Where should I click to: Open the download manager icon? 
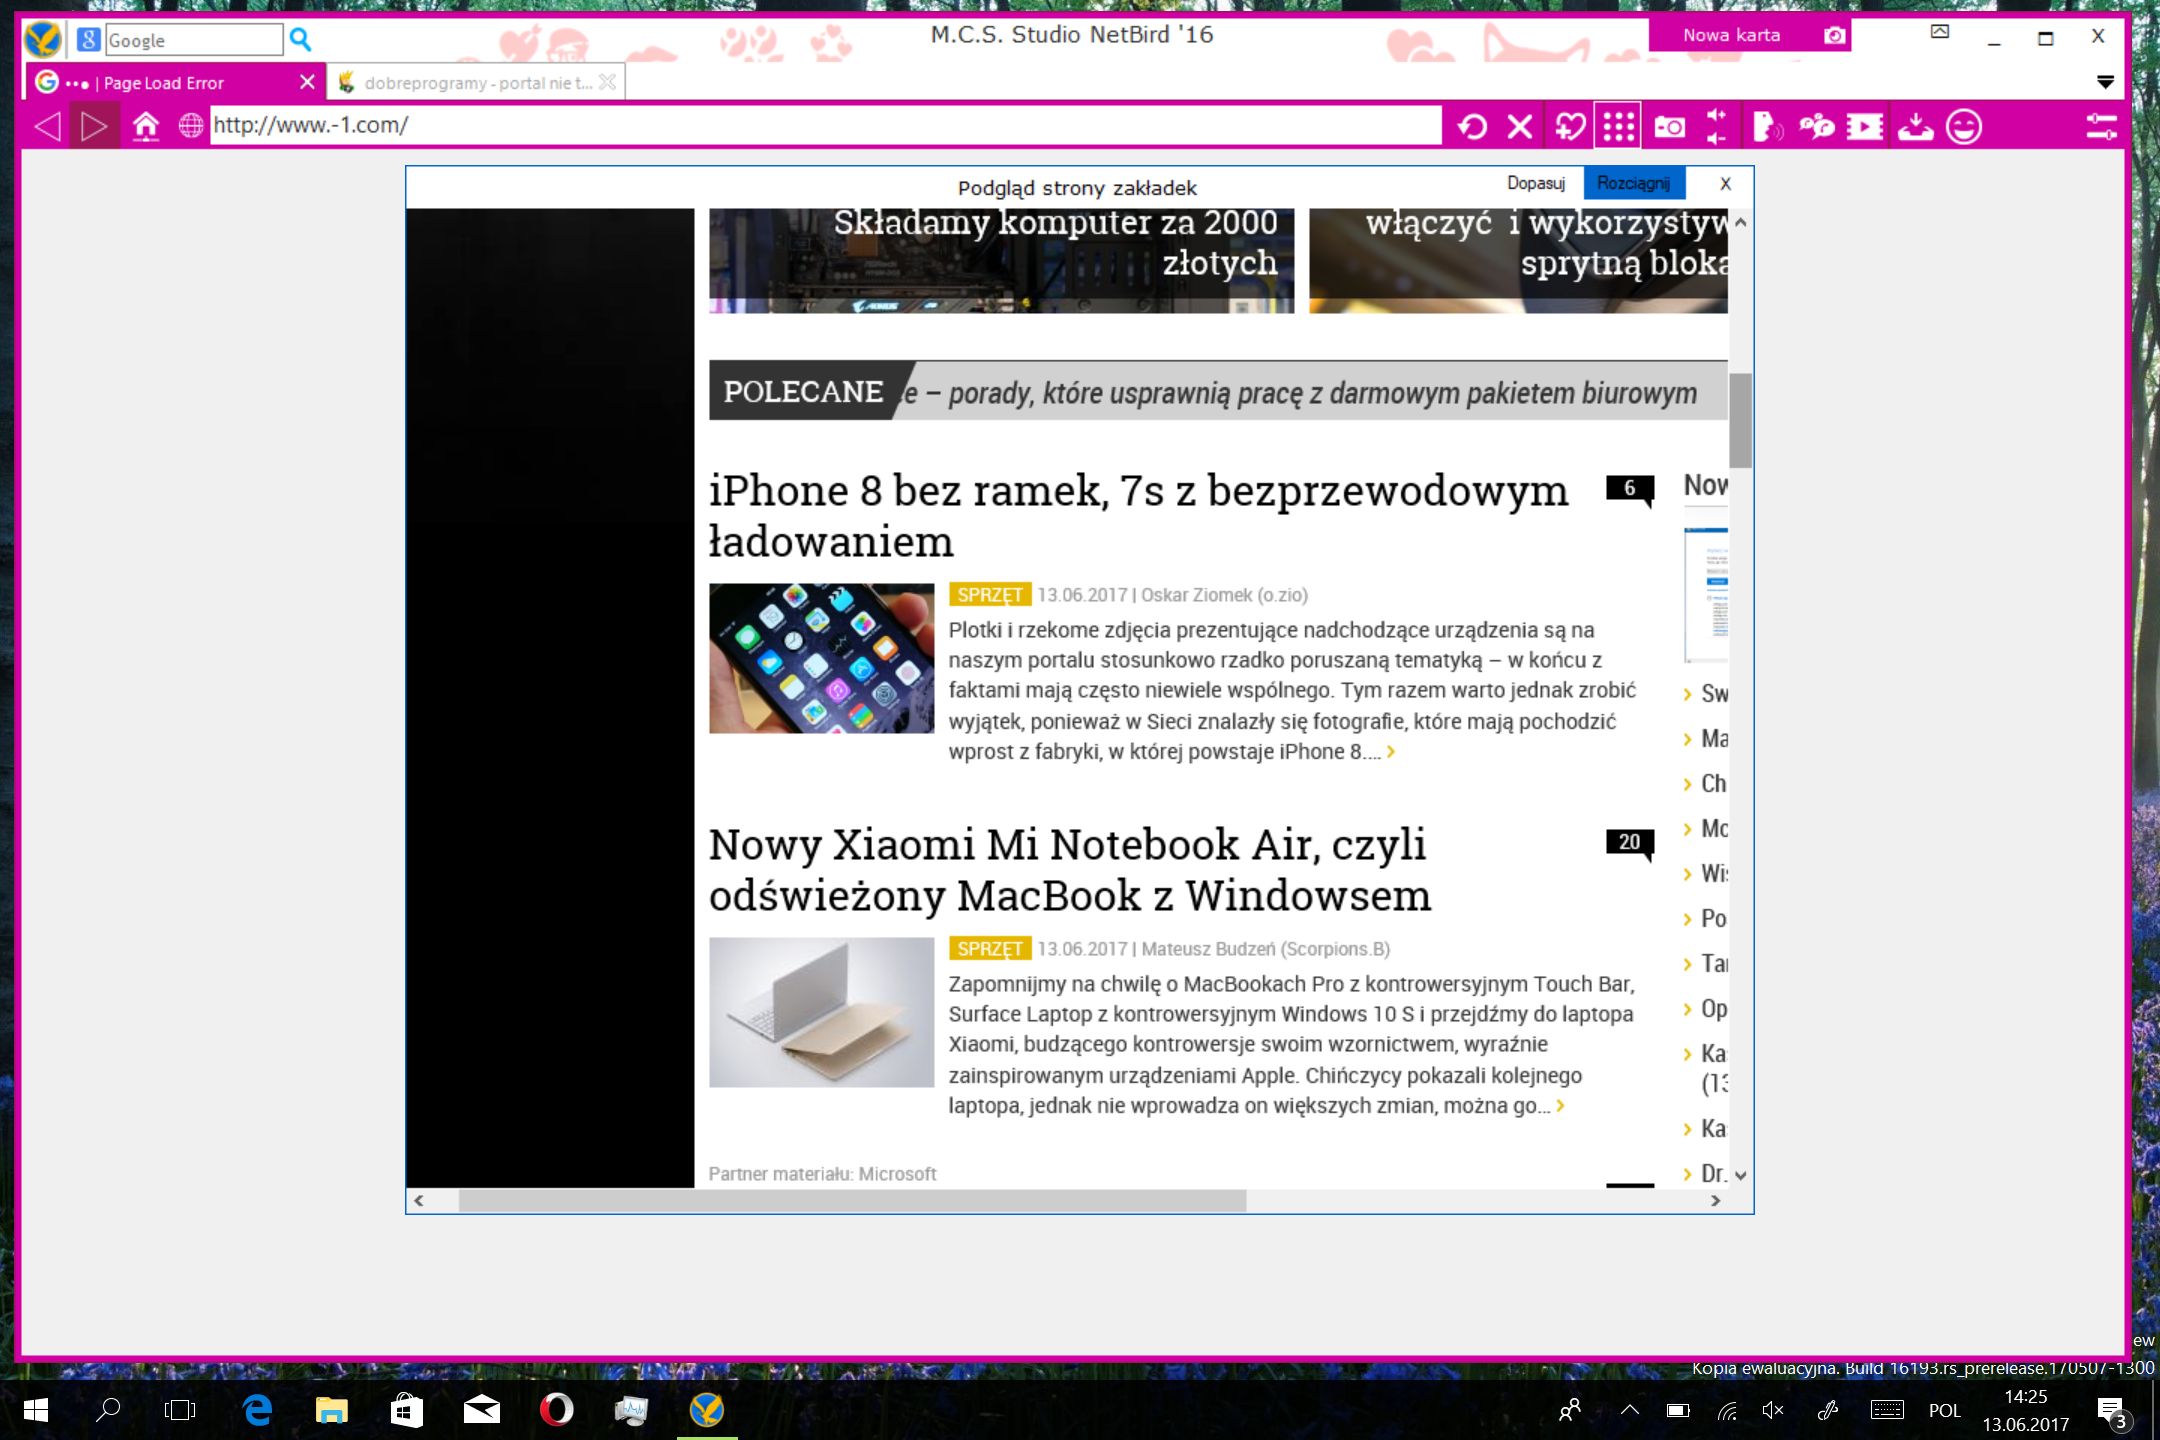tap(1917, 125)
